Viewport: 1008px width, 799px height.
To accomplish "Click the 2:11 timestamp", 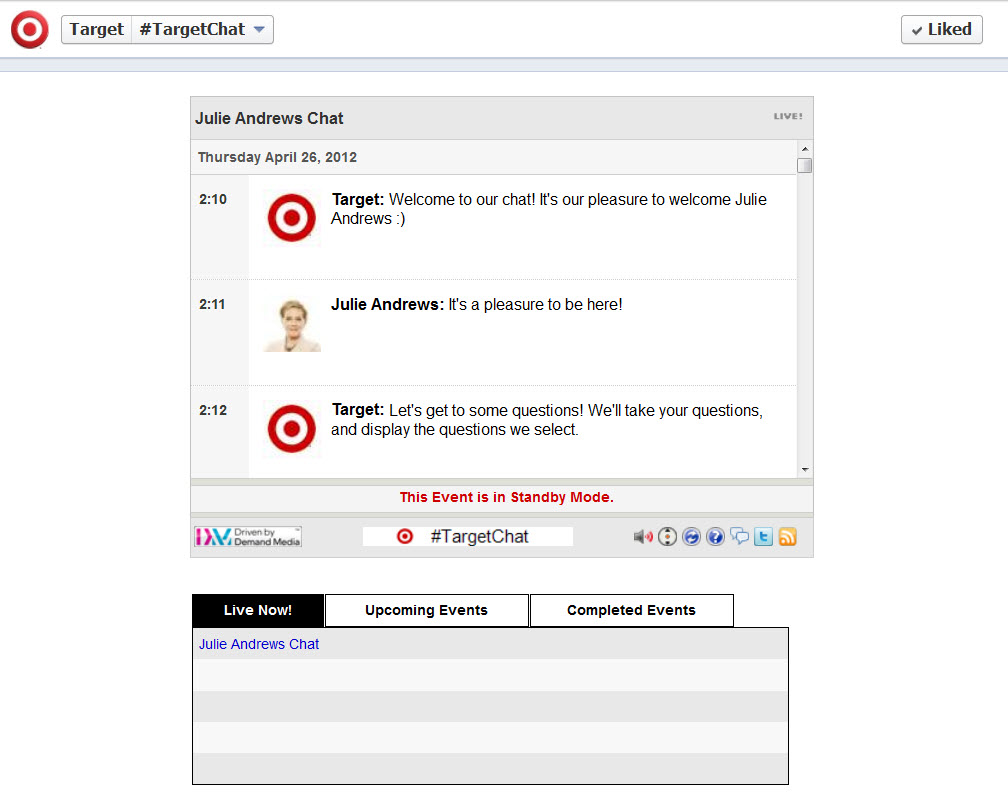I will pos(212,305).
